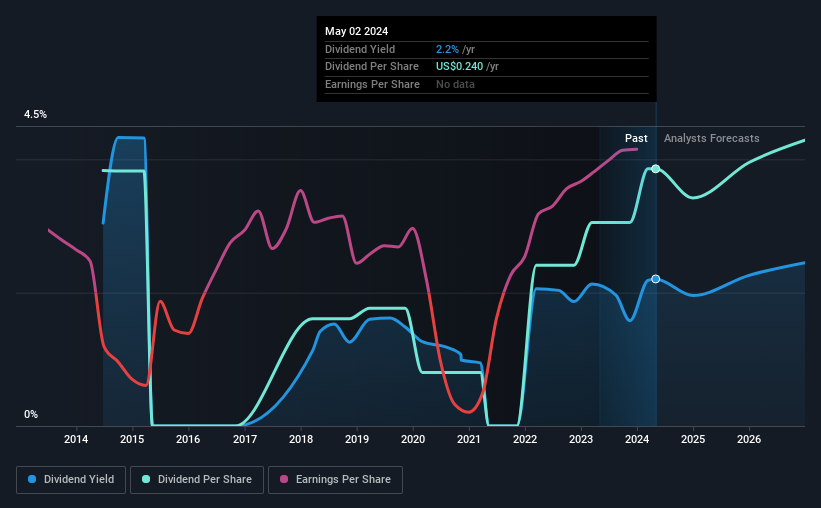The image size is (821, 508).
Task: Toggle the Earnings Per Share legend button
Action: coord(336,480)
